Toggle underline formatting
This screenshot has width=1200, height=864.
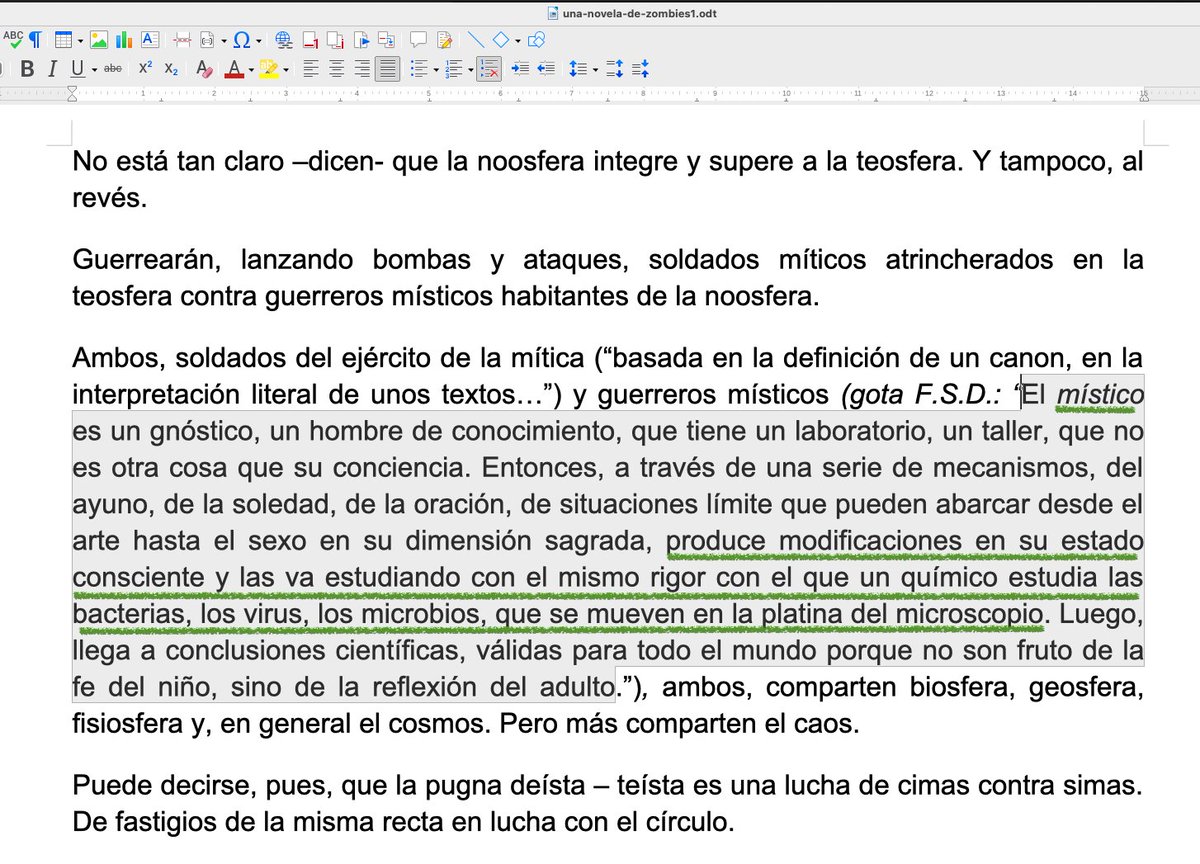tap(77, 69)
